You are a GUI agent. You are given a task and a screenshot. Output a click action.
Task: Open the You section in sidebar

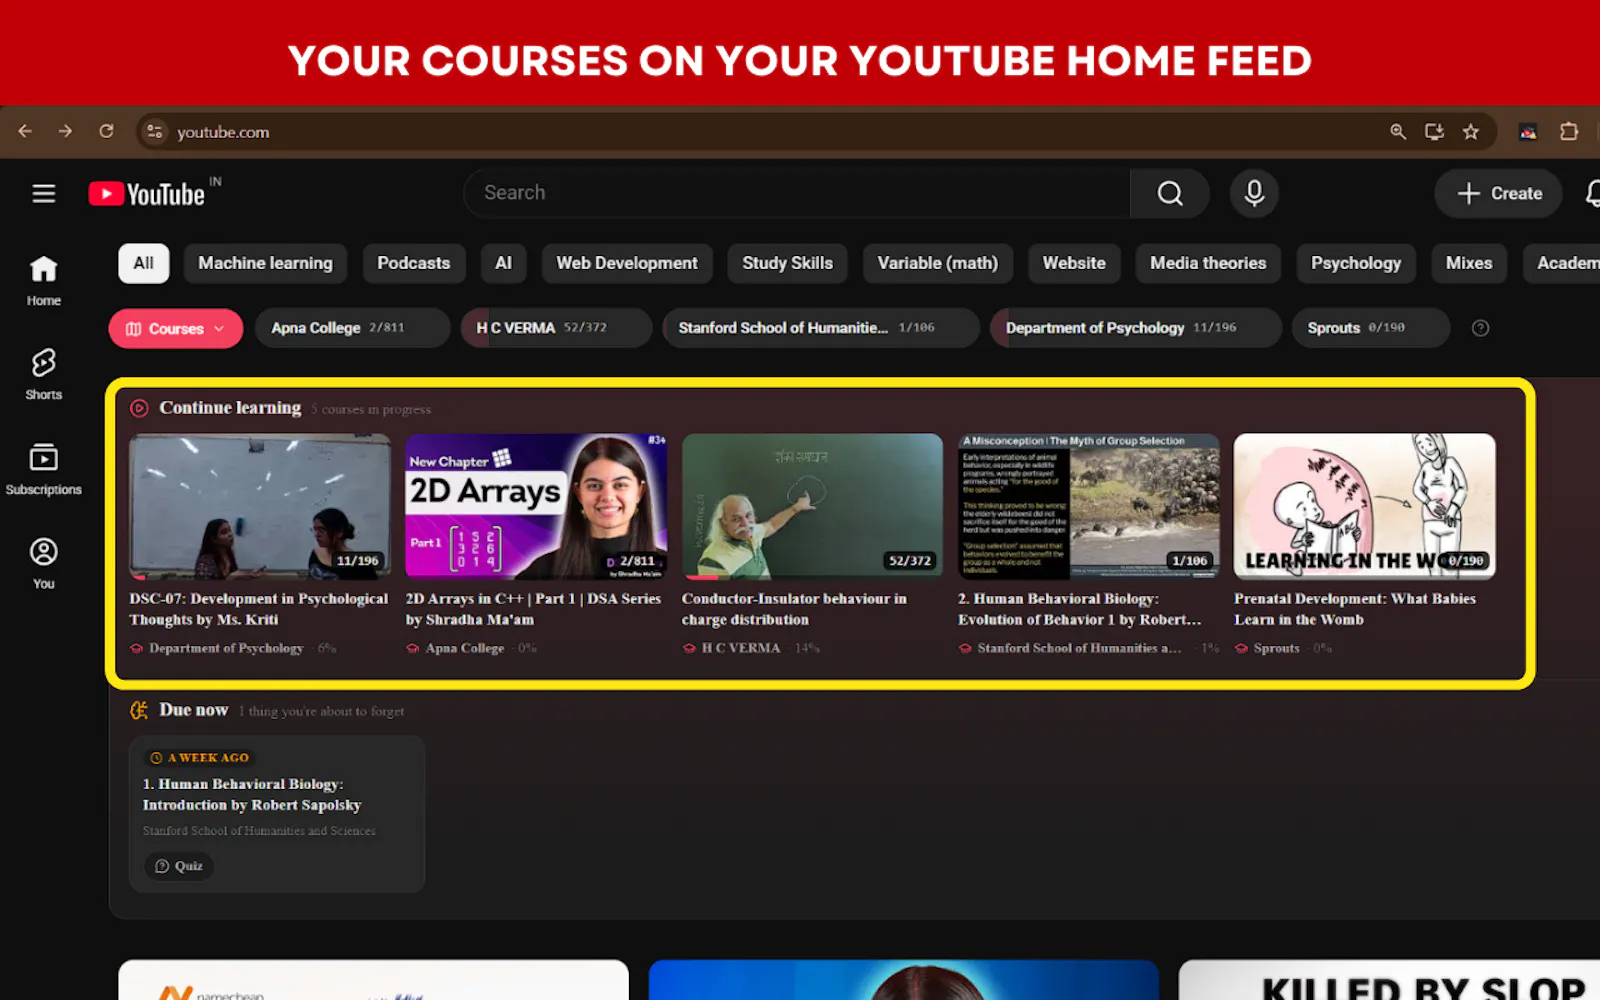click(x=43, y=563)
